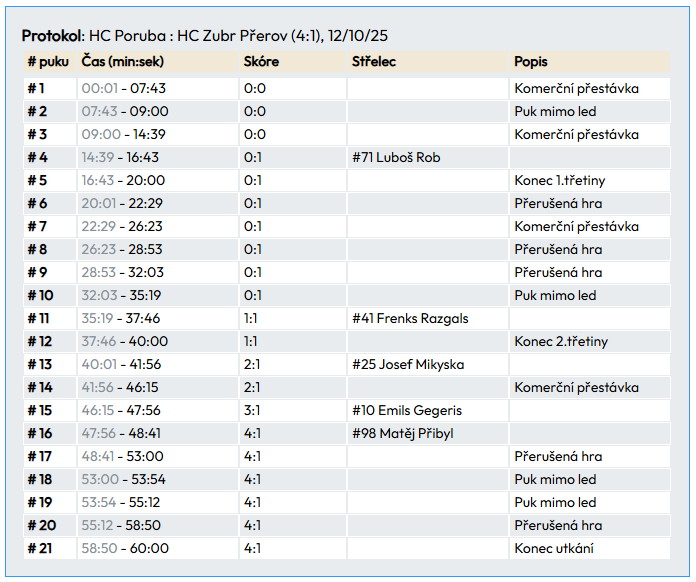Screen dimensions: 696x582
Task: Click the 'Konec 1.třetiny' description
Action: [559, 181]
